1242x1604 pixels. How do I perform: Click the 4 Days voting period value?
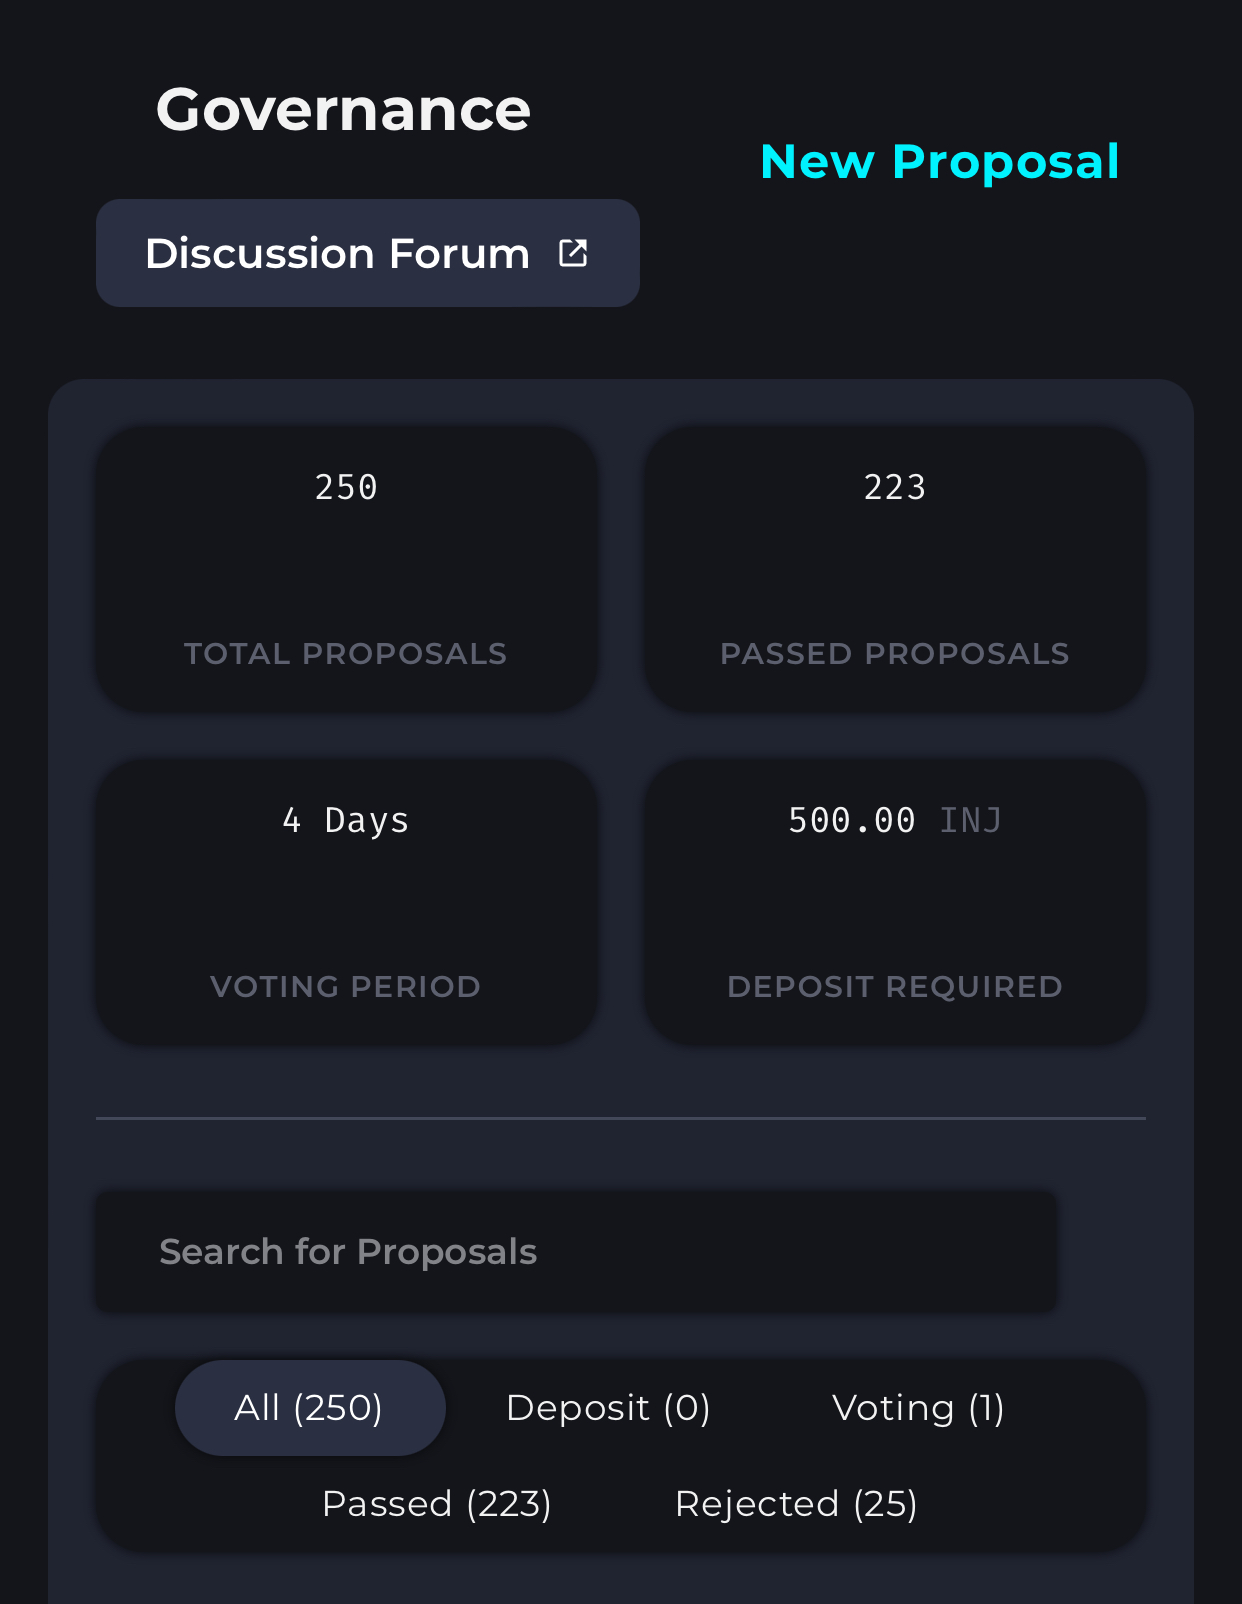(x=346, y=821)
